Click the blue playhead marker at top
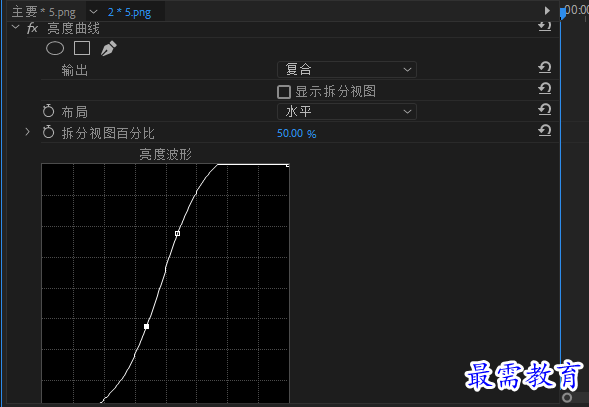The image size is (589, 407). (562, 14)
